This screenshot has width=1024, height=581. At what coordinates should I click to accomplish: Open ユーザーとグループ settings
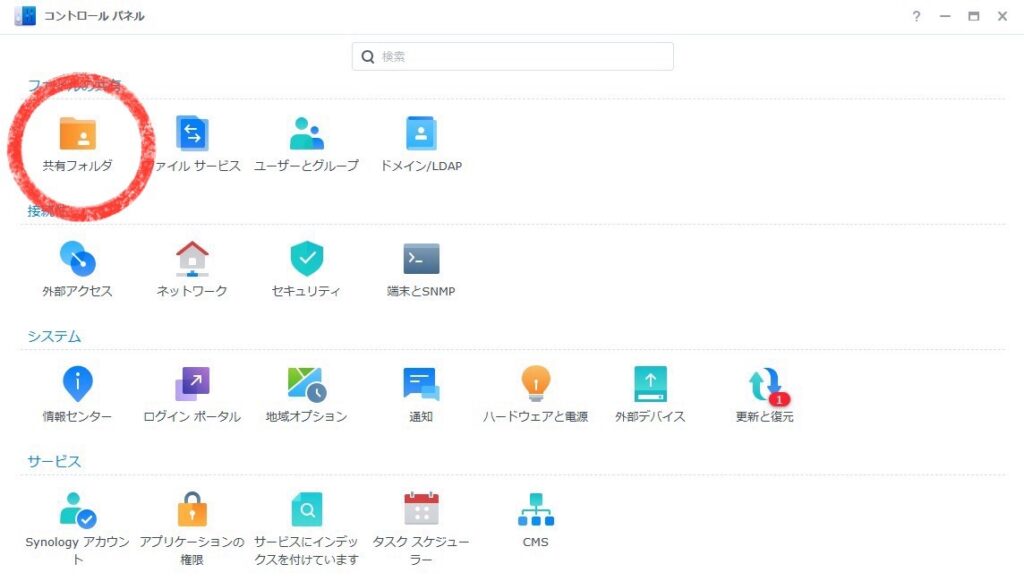[x=306, y=135]
